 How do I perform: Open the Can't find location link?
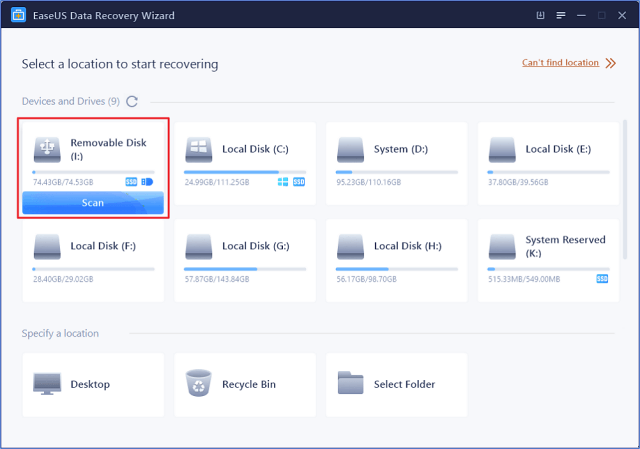tap(560, 62)
